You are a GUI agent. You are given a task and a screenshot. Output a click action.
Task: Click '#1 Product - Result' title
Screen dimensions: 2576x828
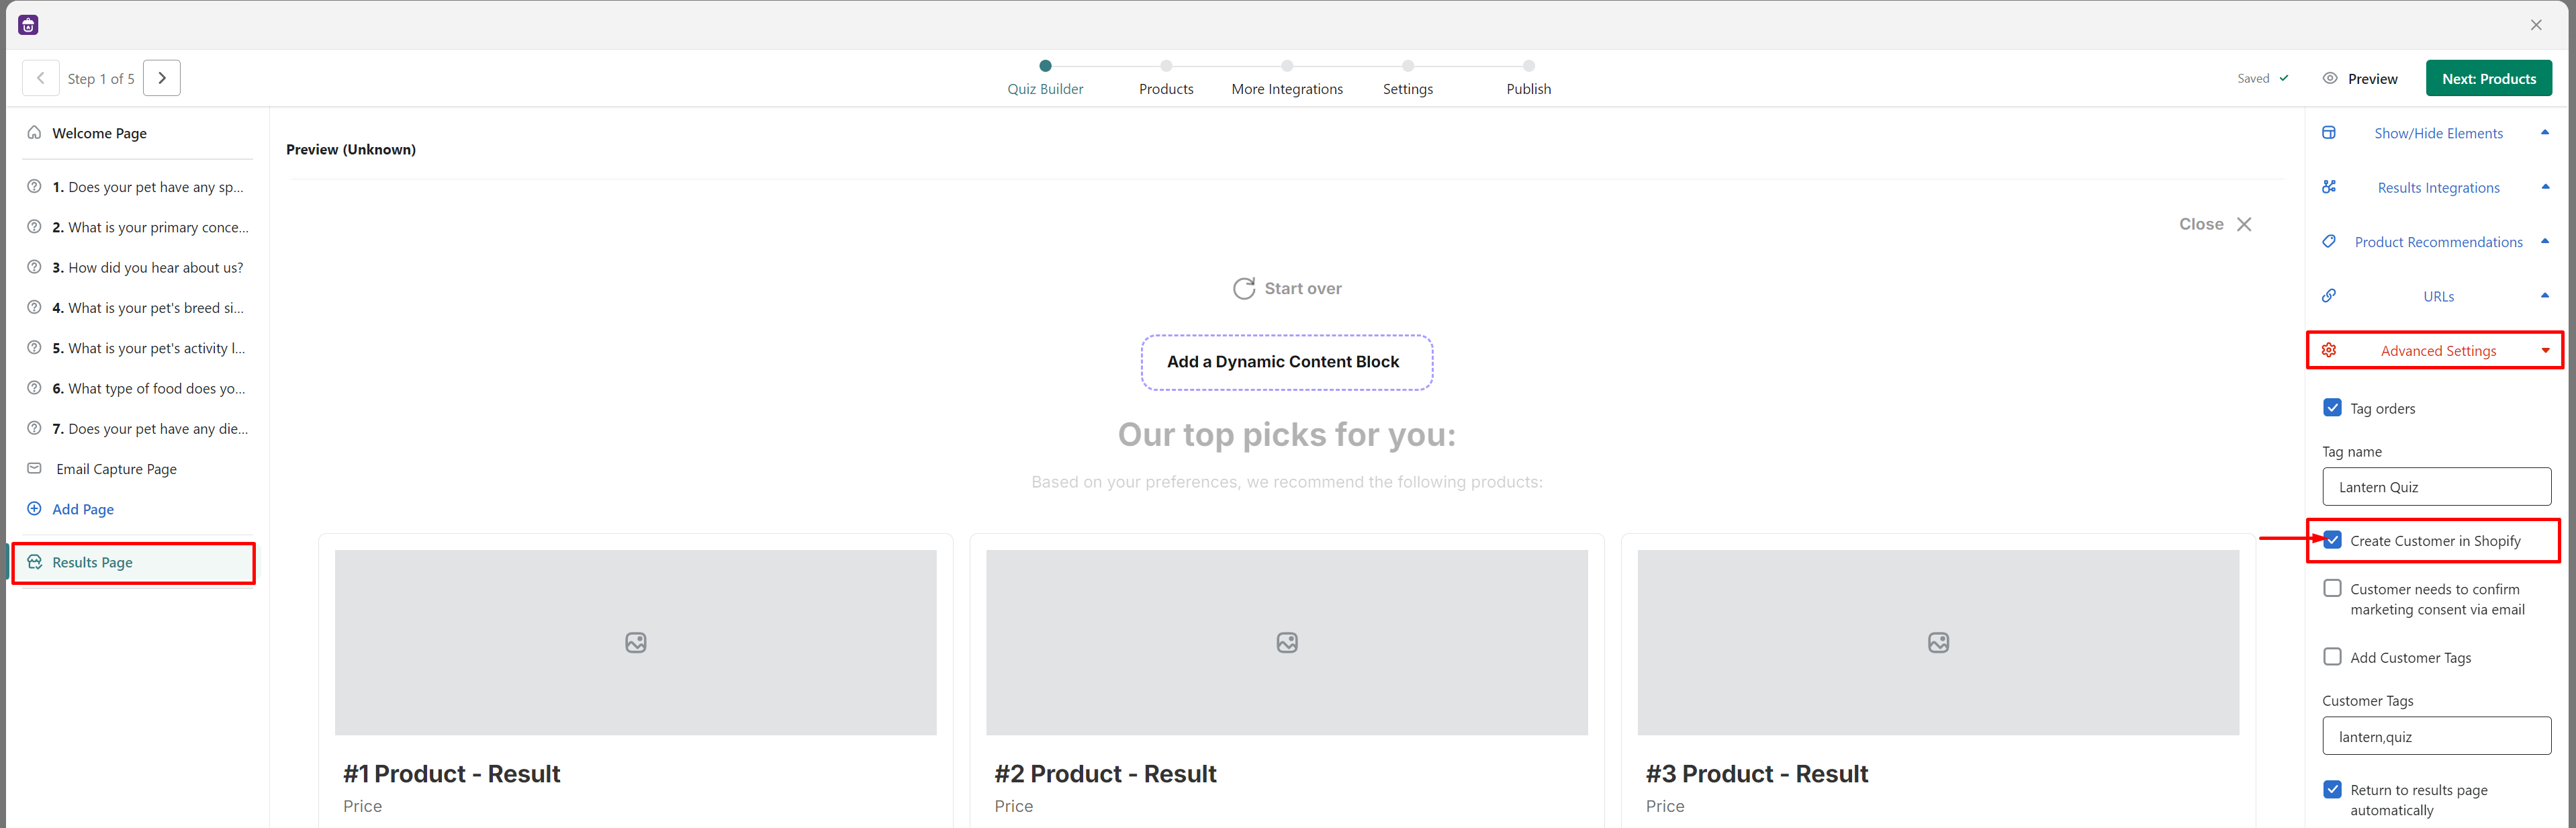451,774
